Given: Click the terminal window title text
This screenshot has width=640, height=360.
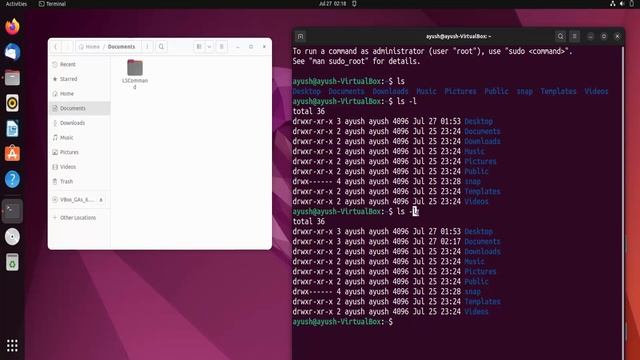Looking at the screenshot, I should pos(458,36).
